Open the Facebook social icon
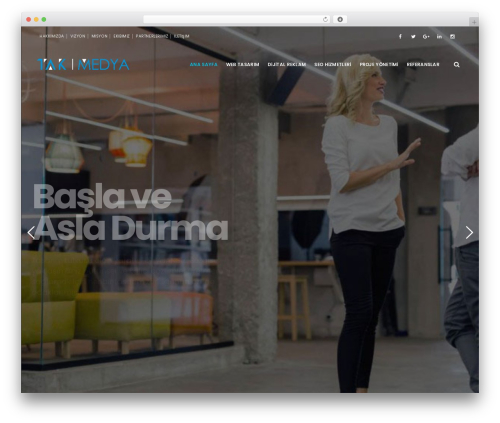 click(400, 36)
